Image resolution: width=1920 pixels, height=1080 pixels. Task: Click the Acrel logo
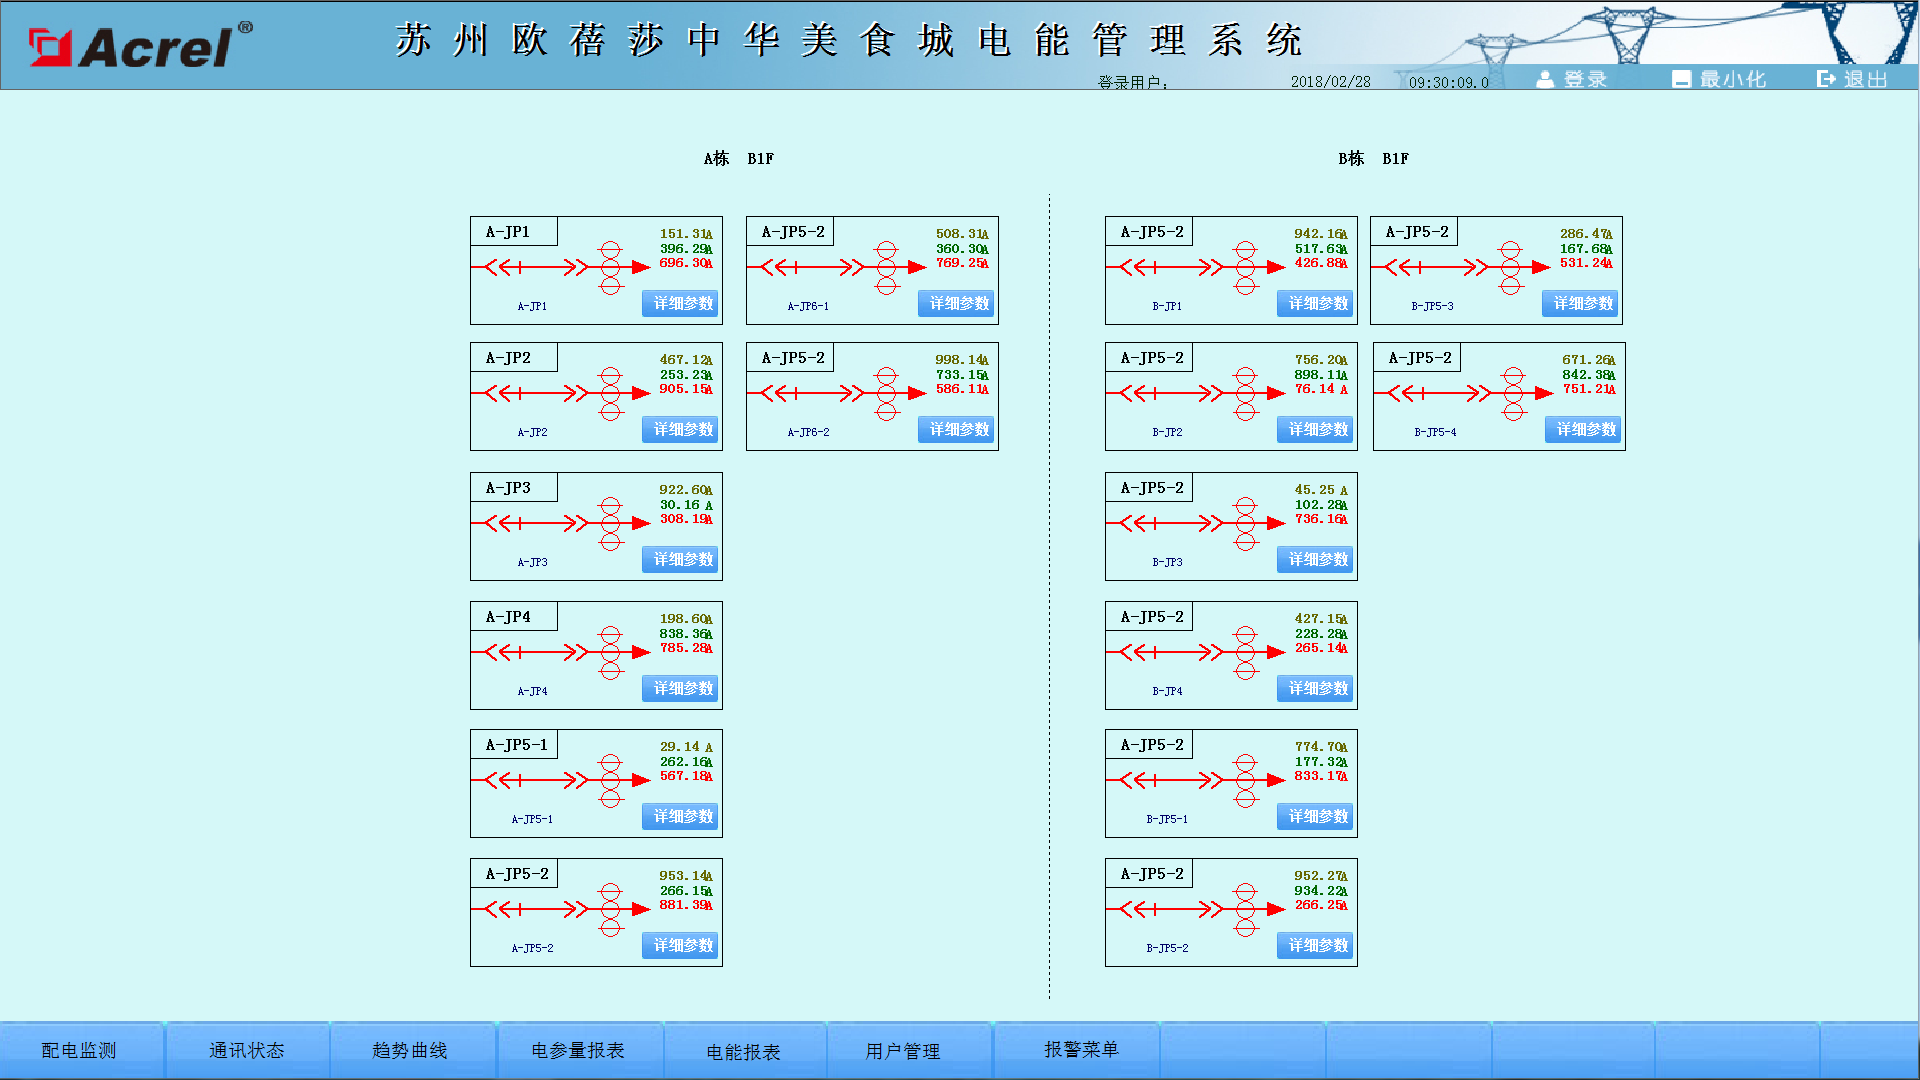pos(140,46)
